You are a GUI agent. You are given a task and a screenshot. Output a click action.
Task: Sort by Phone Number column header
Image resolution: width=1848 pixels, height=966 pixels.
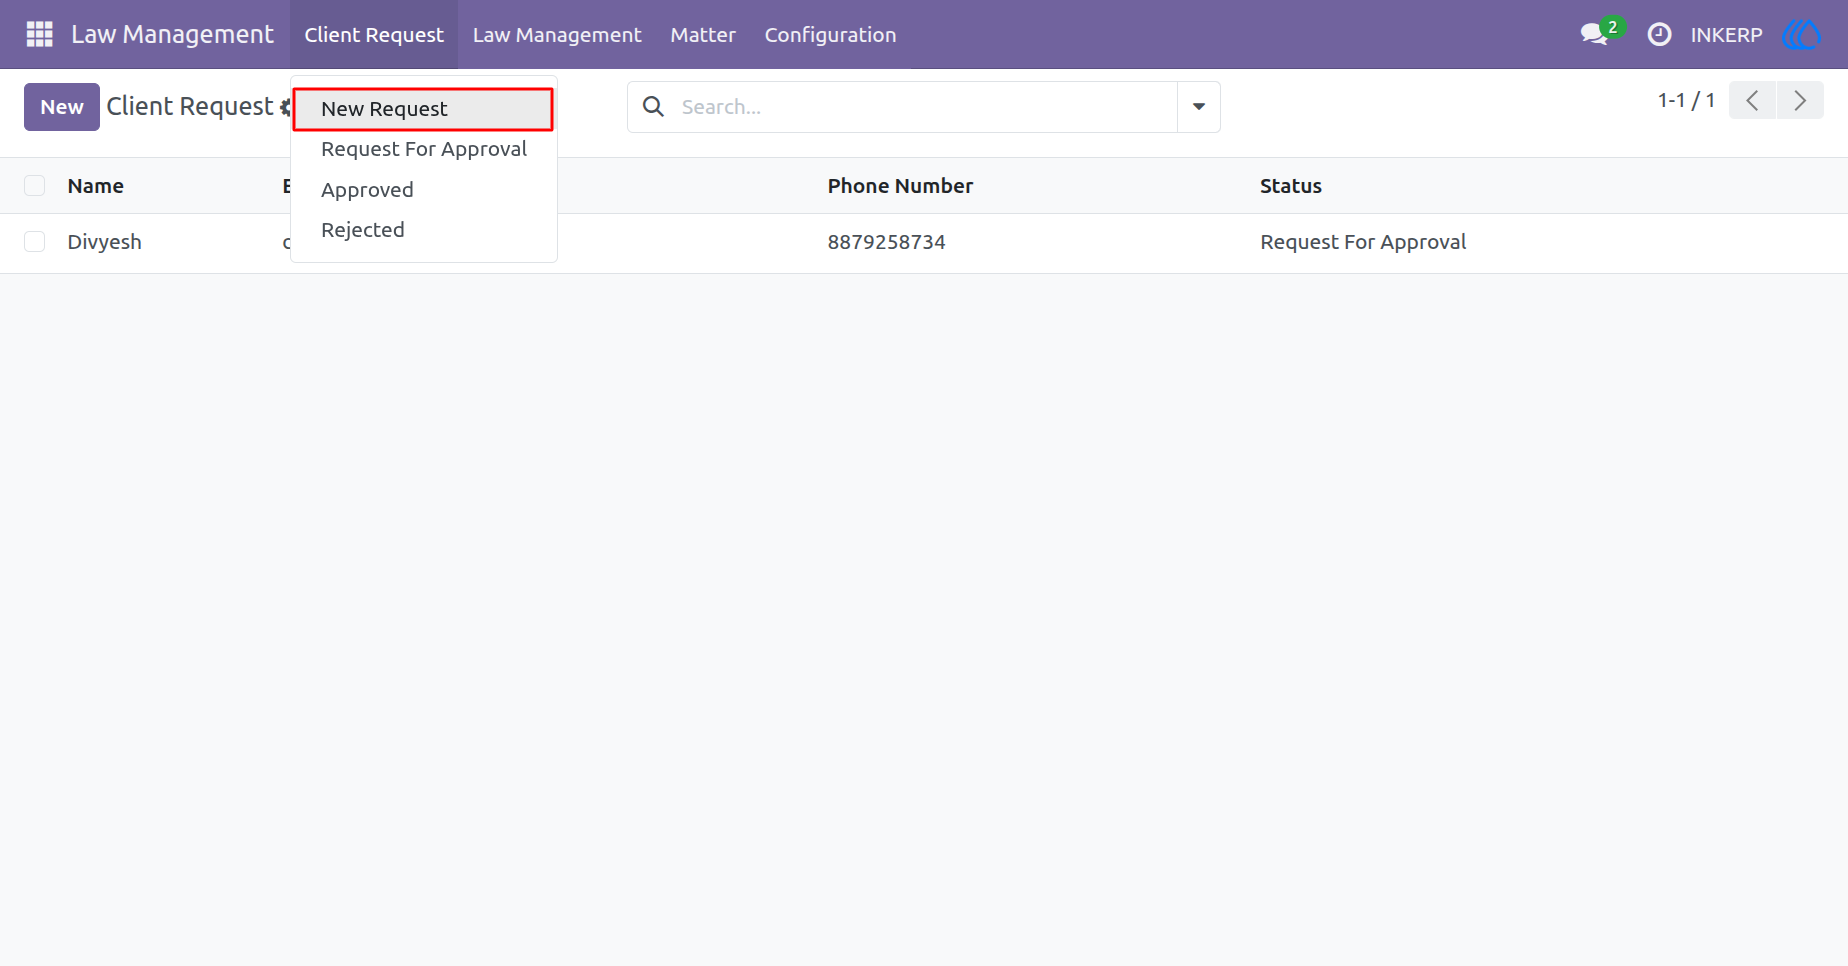(900, 186)
